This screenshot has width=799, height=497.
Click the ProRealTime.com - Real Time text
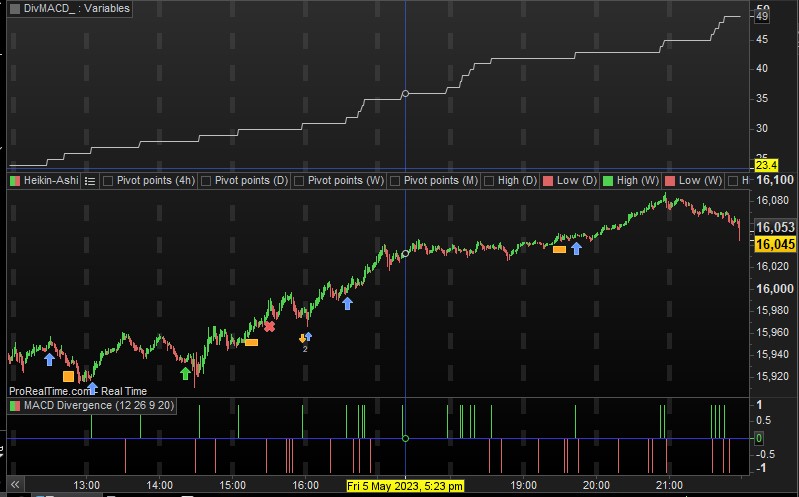[x=78, y=391]
